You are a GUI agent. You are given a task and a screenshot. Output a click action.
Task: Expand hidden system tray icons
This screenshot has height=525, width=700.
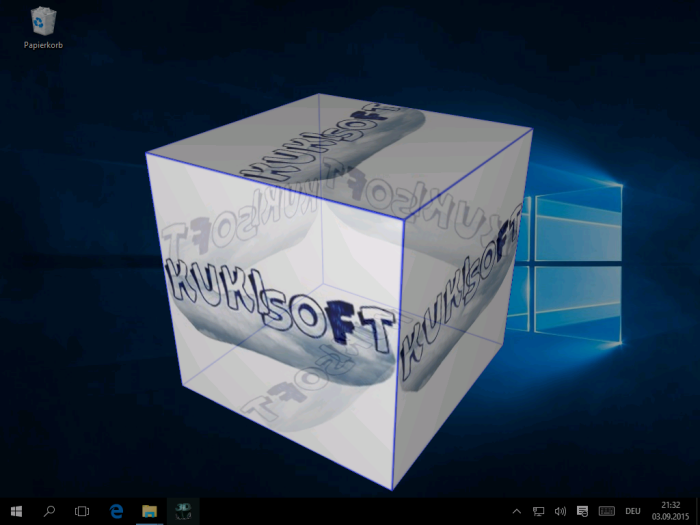tap(516, 511)
